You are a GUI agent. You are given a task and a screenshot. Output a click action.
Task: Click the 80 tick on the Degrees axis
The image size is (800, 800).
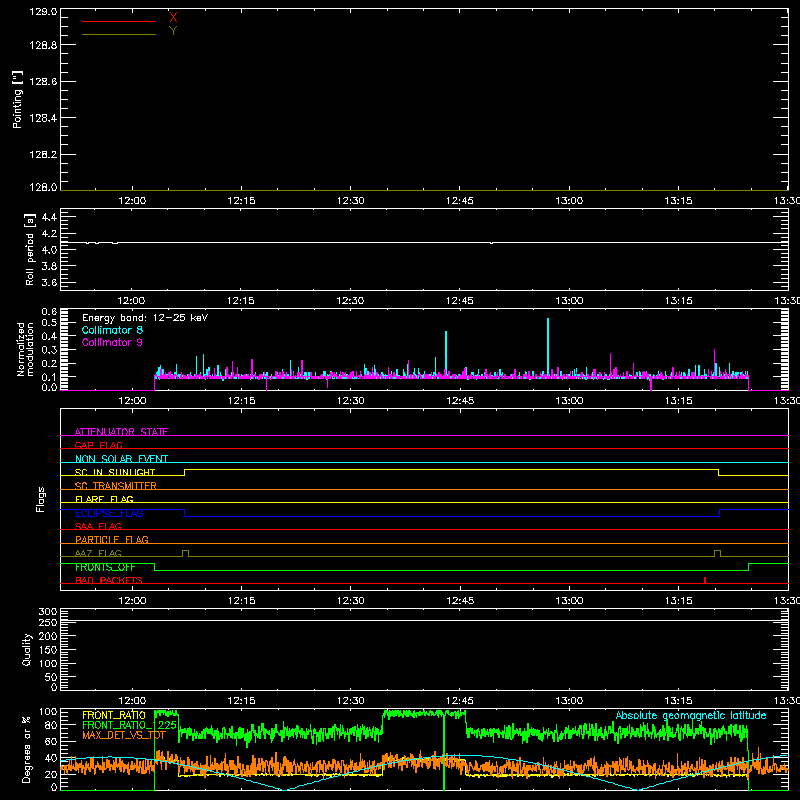51,725
